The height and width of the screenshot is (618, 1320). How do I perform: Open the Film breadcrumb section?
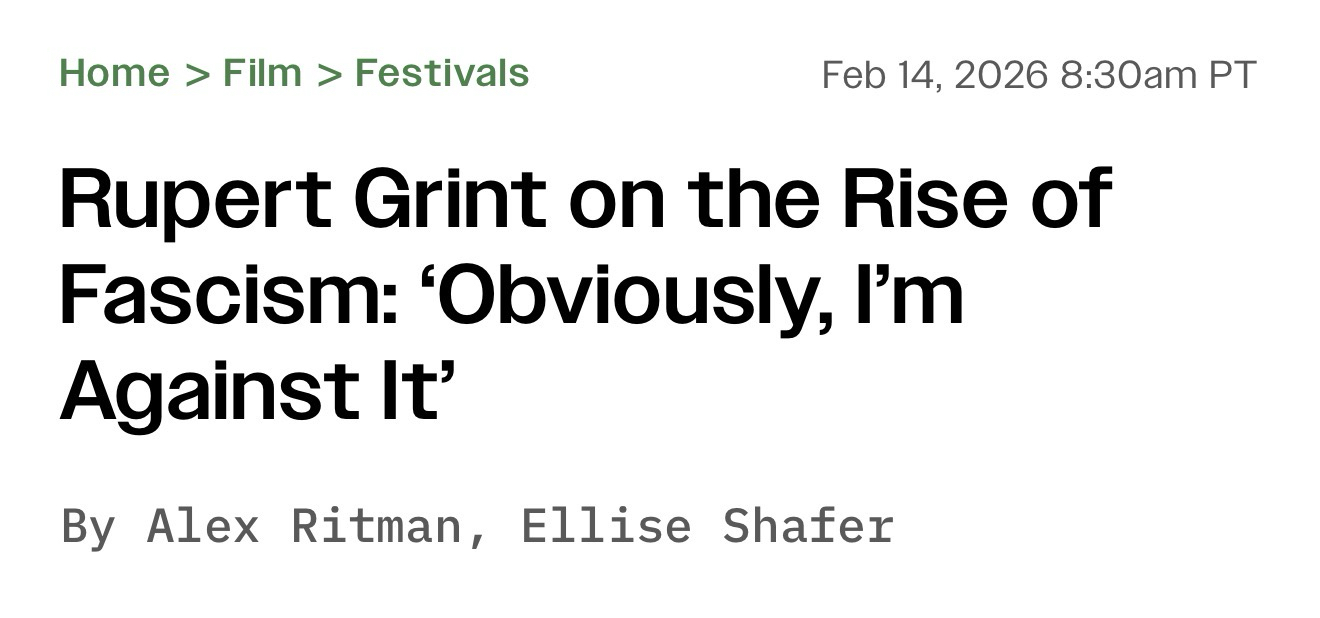click(x=262, y=73)
